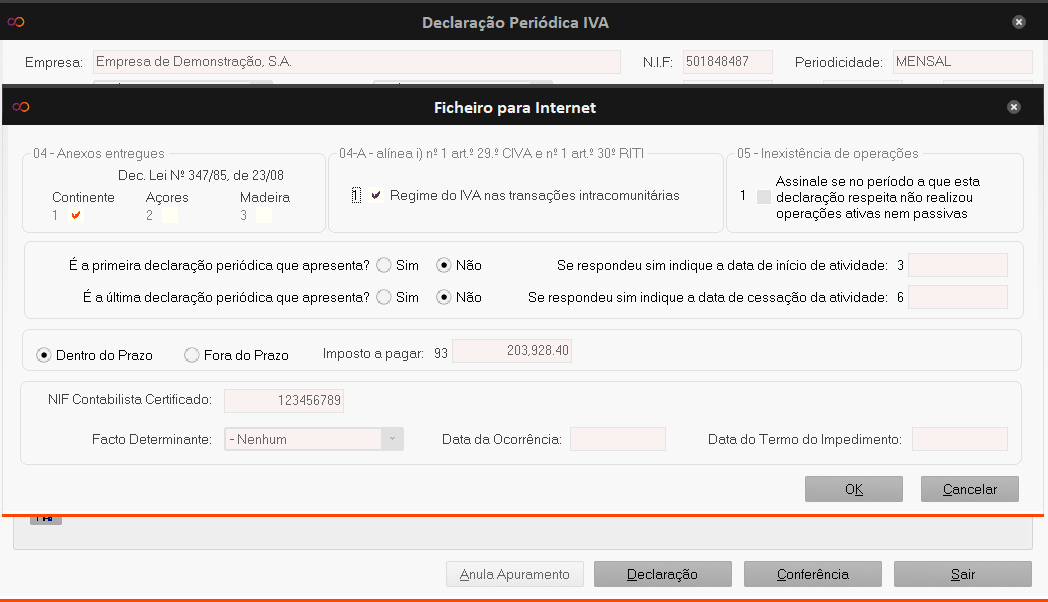Focus the data de início de atividade field
The height and width of the screenshot is (602, 1048).
(957, 265)
